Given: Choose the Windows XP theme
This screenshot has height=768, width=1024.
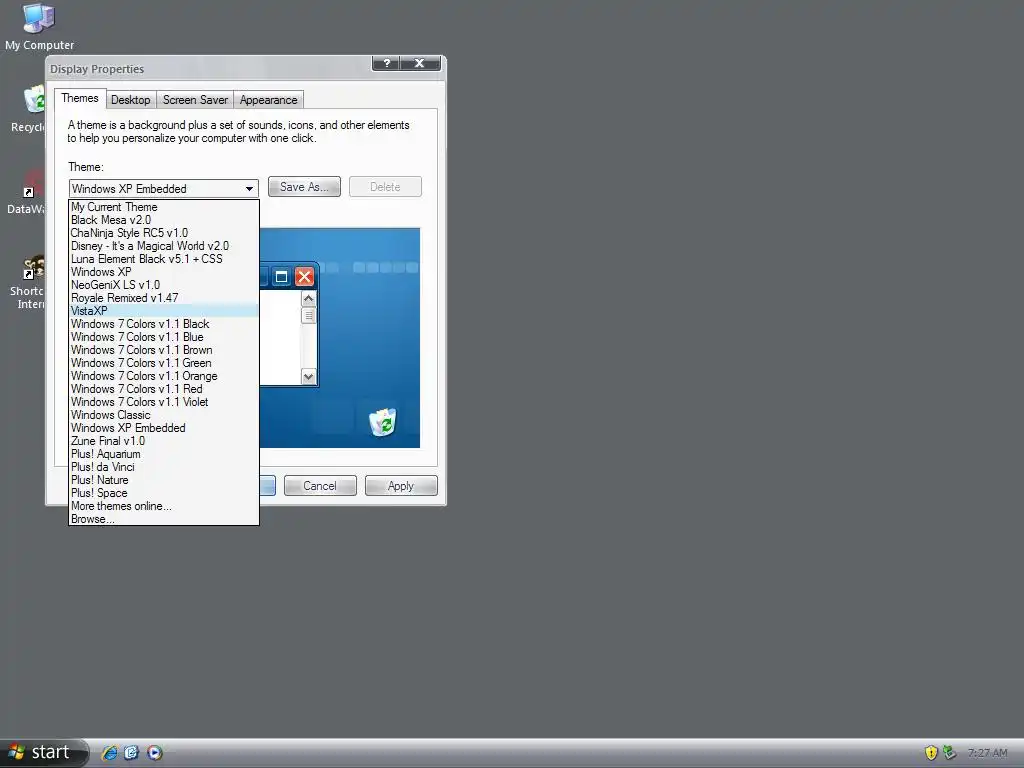Looking at the screenshot, I should [x=164, y=272].
